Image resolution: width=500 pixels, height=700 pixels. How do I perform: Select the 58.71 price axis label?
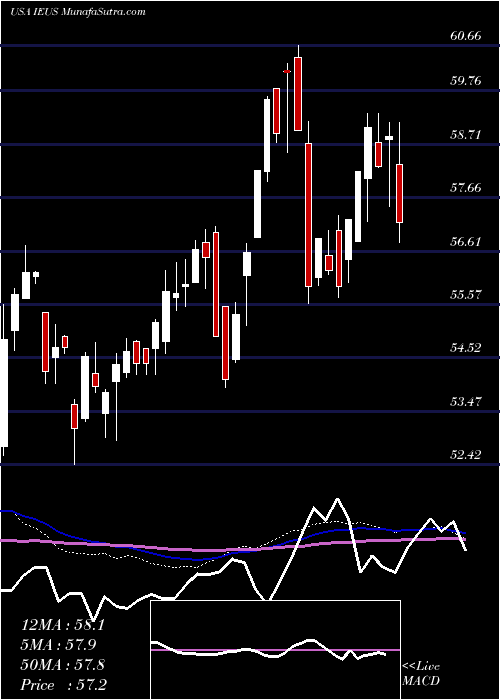tap(466, 134)
